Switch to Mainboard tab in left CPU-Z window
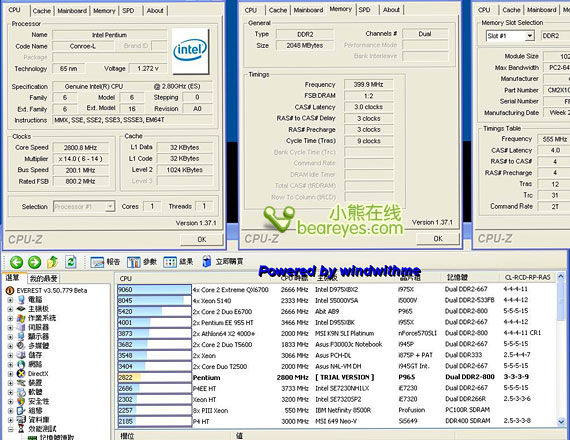Viewport: 570px width, 440px height. [x=72, y=11]
